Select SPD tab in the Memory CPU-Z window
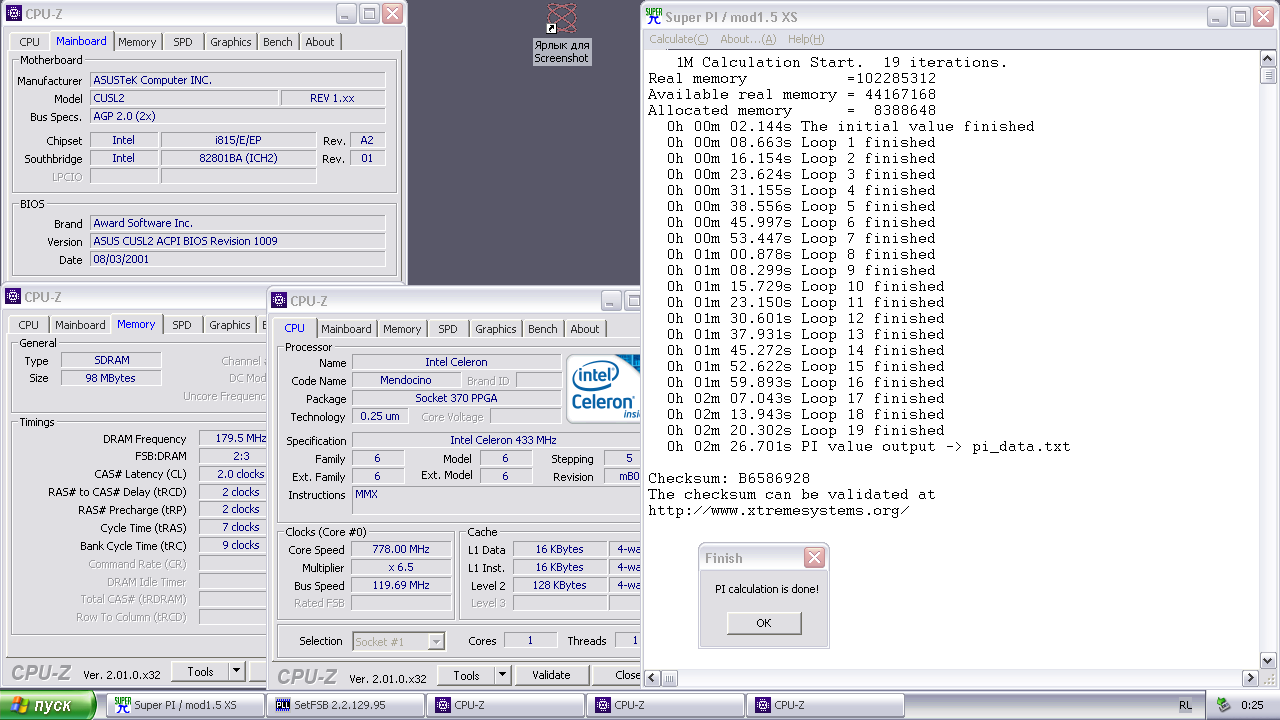The image size is (1280, 720). pos(182,325)
